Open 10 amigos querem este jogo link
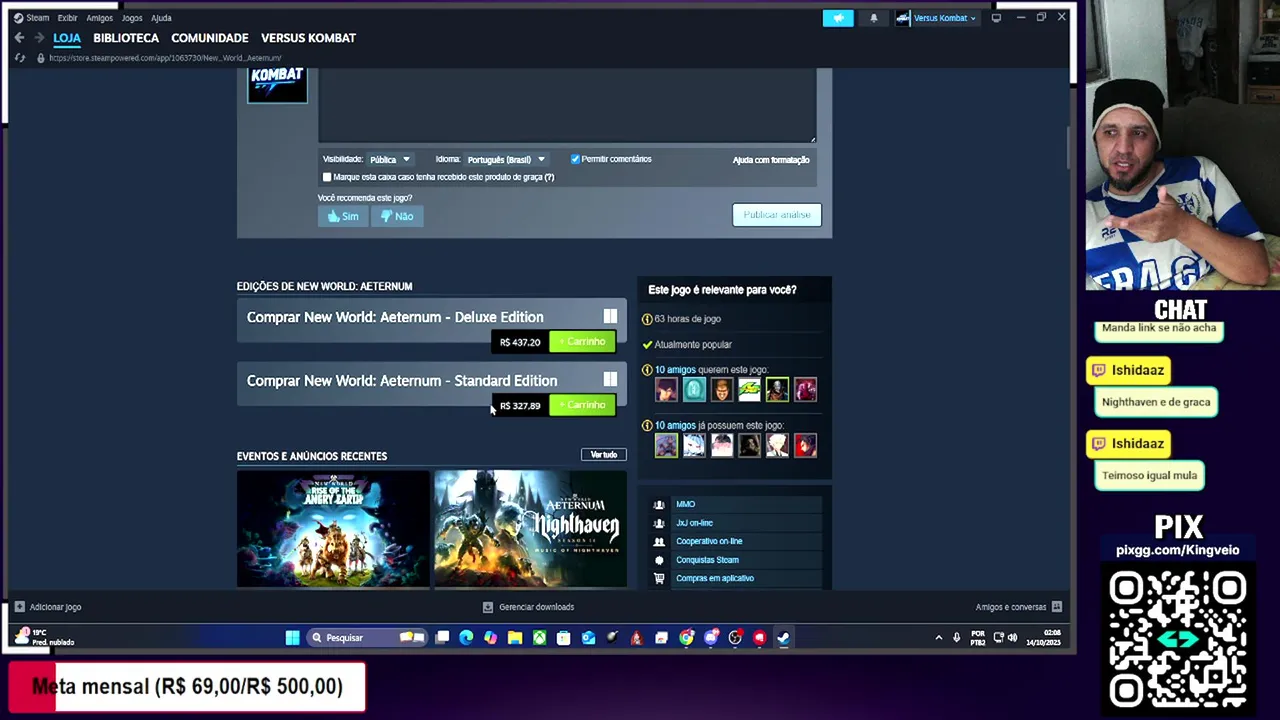Screen dimensions: 1280x720 point(711,370)
